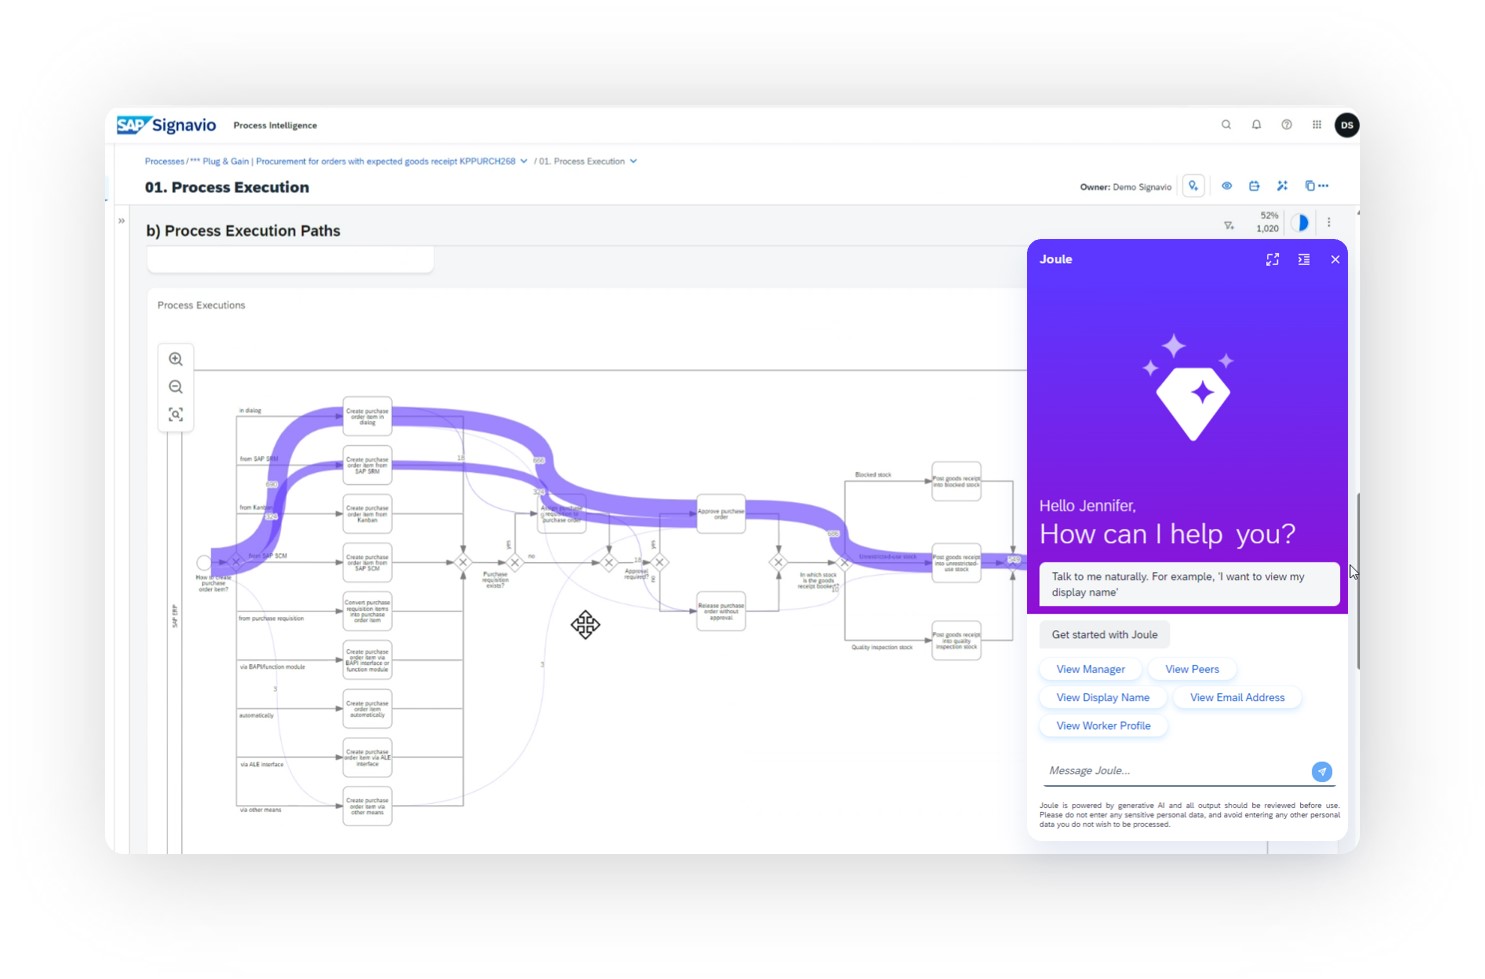This screenshot has width=1485, height=979.
Task: Select the View Display Name suggestion
Action: point(1103,698)
